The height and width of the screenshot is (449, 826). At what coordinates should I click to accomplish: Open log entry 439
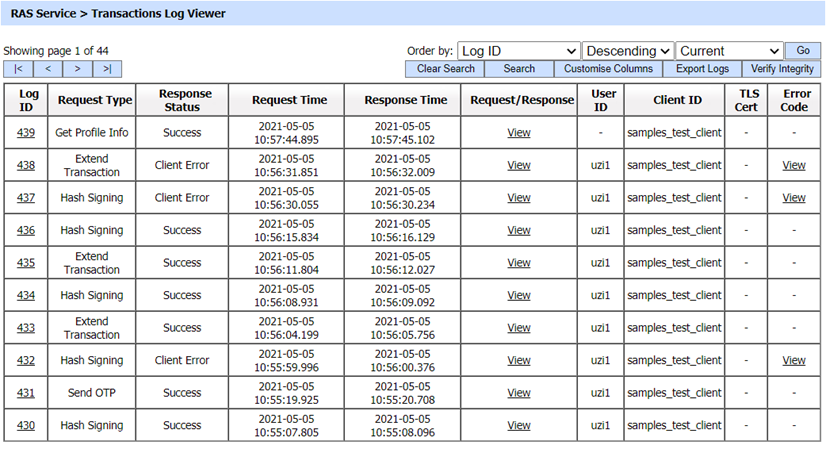(26, 133)
